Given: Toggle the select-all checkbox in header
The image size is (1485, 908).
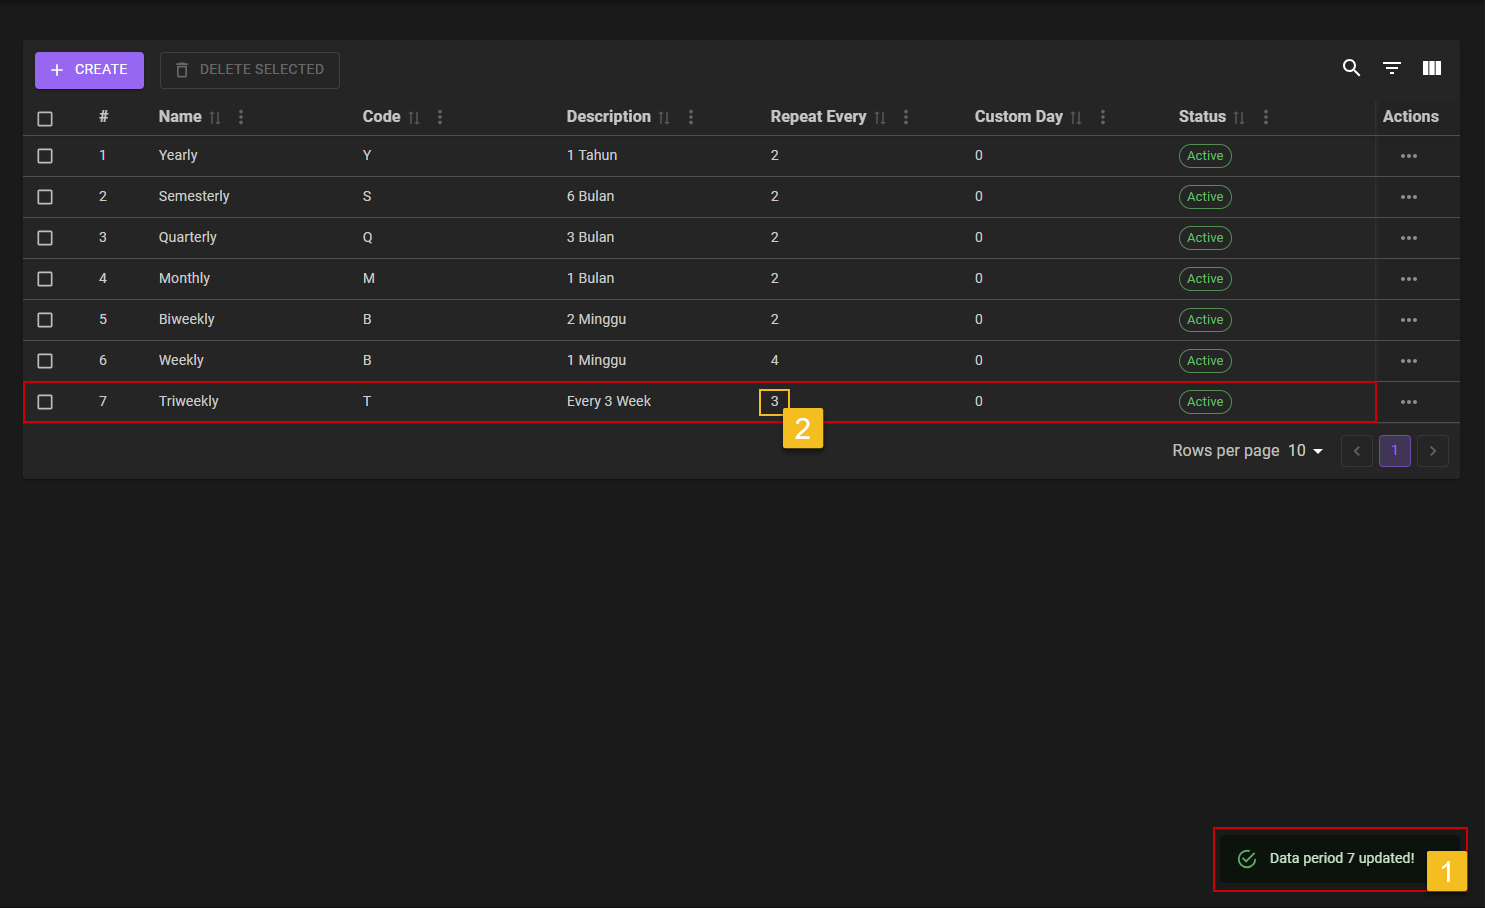Looking at the screenshot, I should [45, 119].
